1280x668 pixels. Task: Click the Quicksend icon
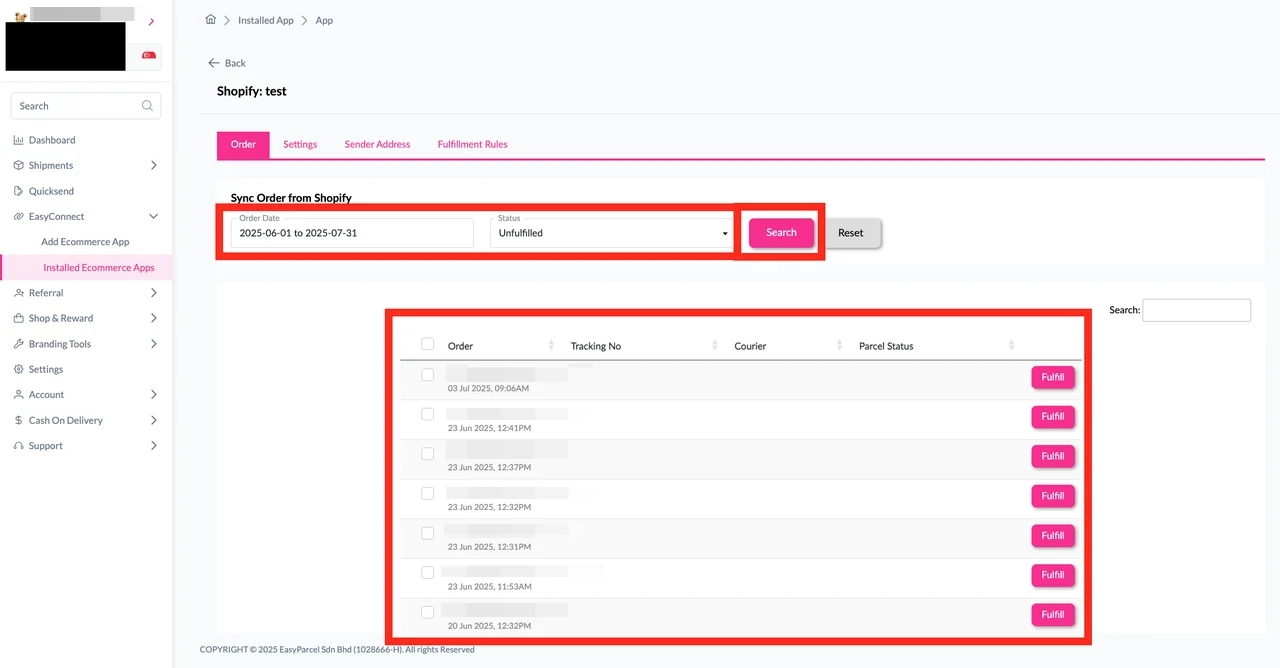click(x=20, y=191)
